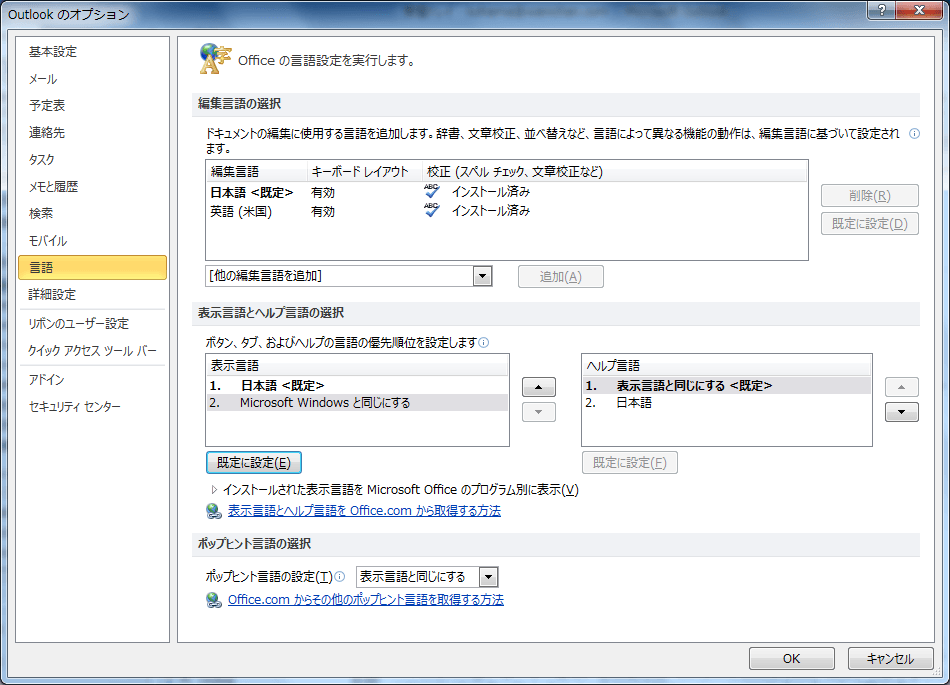Image resolution: width=950 pixels, height=685 pixels.
Task: Click the 削除(R) button
Action: coord(869,196)
